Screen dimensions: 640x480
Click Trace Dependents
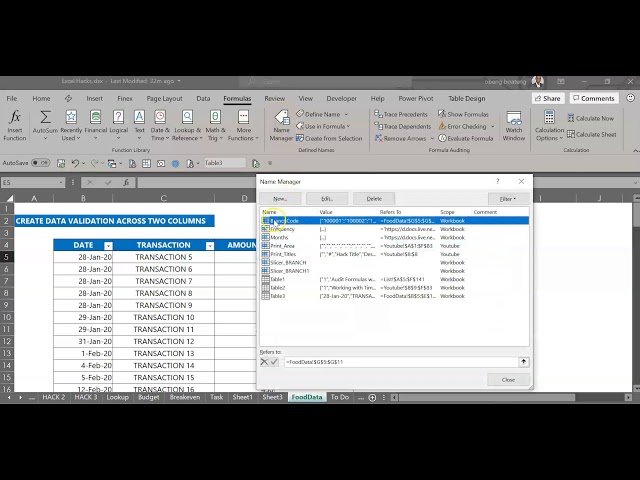click(402, 127)
